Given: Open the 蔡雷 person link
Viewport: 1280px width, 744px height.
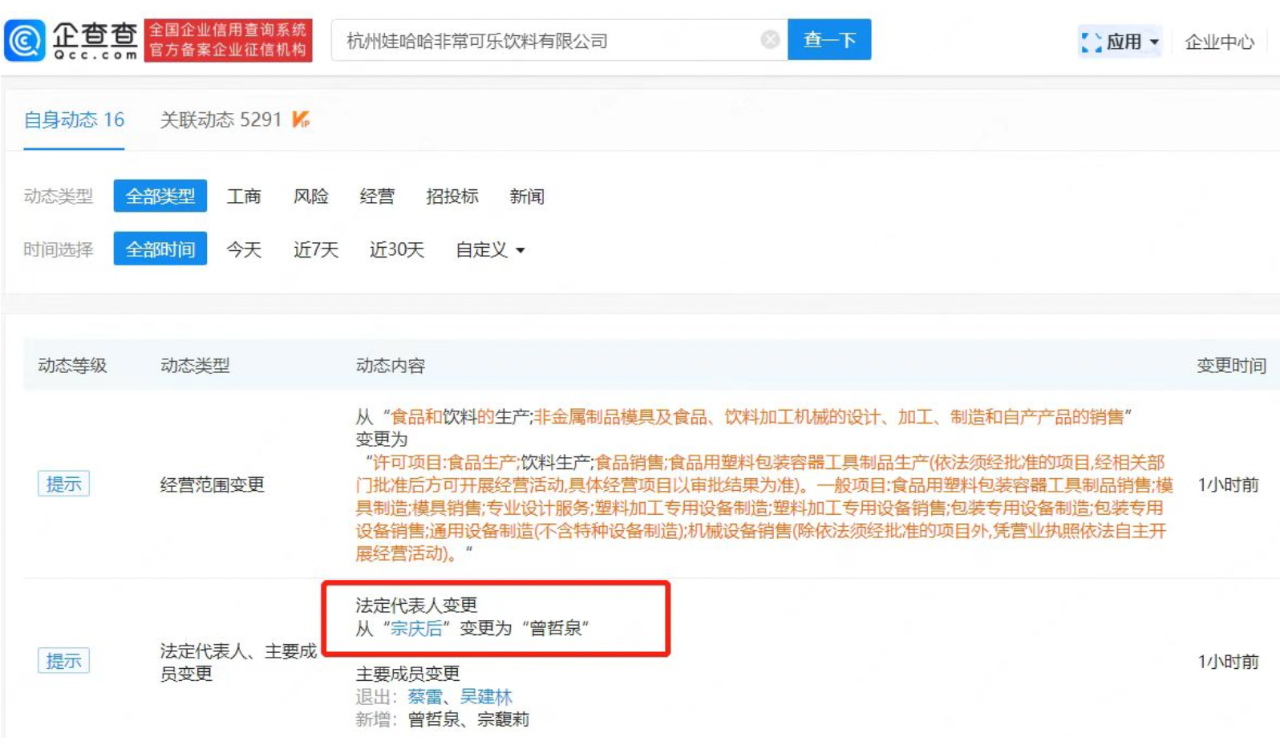Looking at the screenshot, I should 425,696.
